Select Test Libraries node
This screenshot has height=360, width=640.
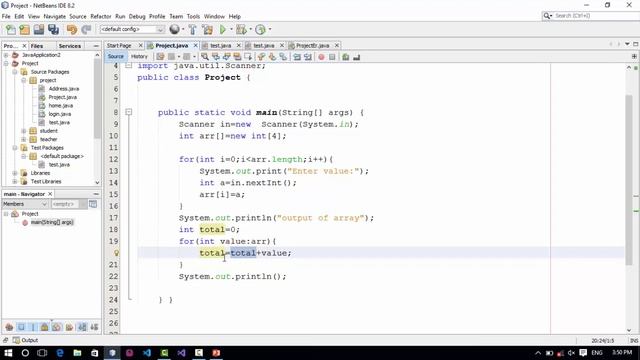pos(46,181)
